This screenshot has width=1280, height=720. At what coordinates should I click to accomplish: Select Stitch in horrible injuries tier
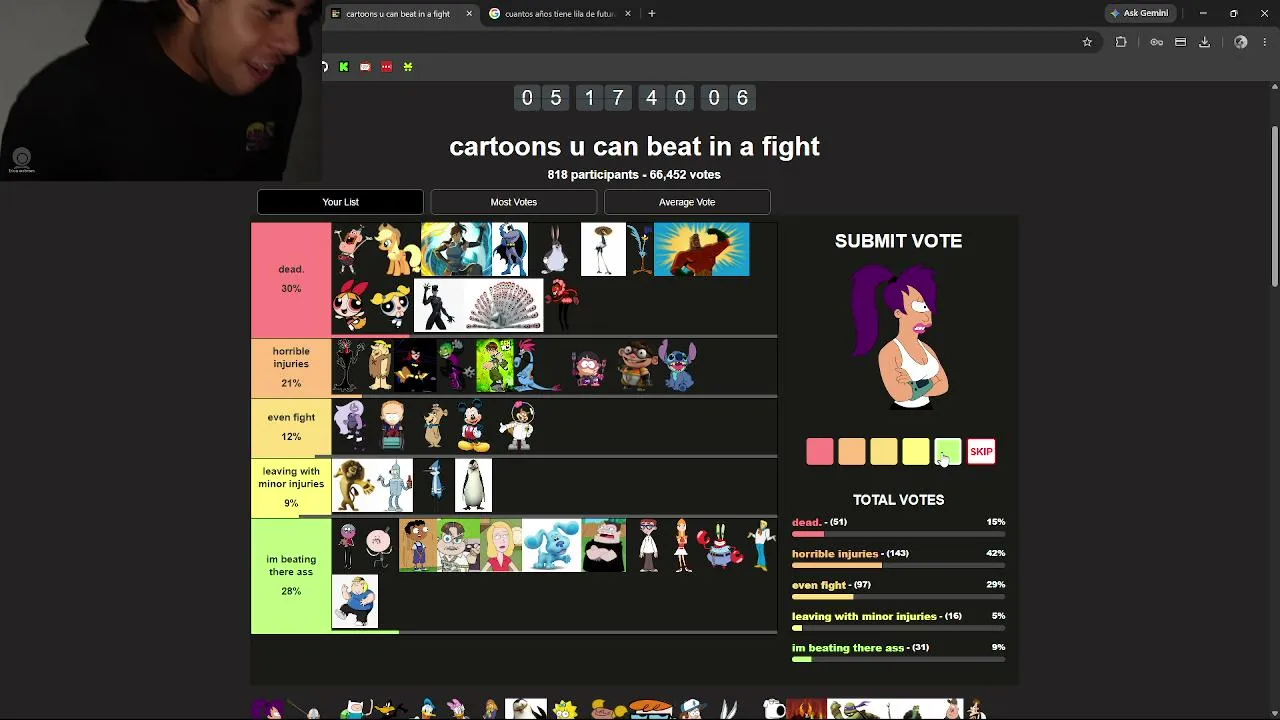click(x=679, y=365)
